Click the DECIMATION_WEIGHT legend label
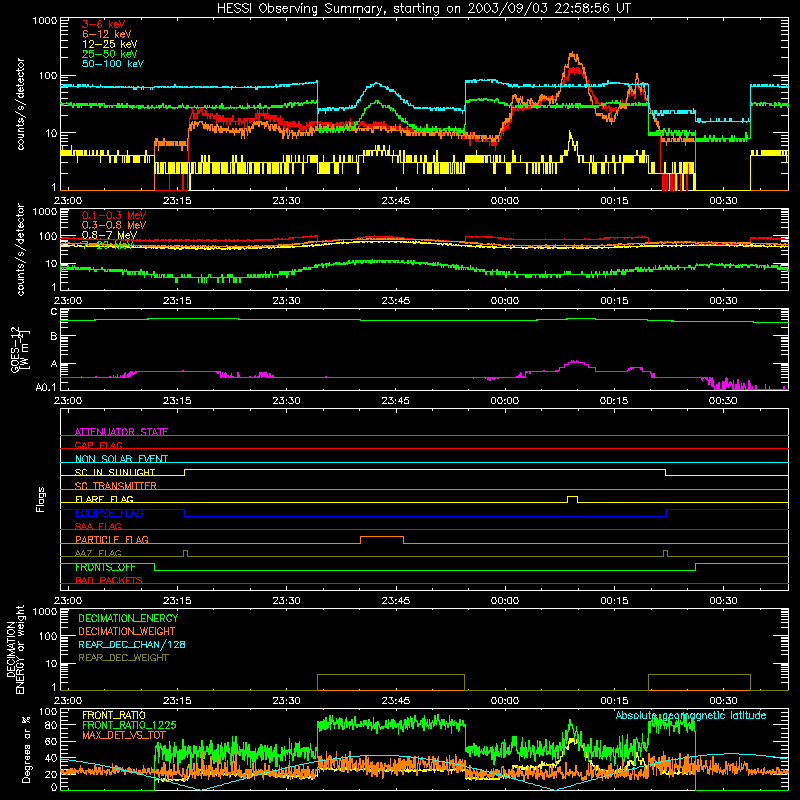 click(127, 631)
